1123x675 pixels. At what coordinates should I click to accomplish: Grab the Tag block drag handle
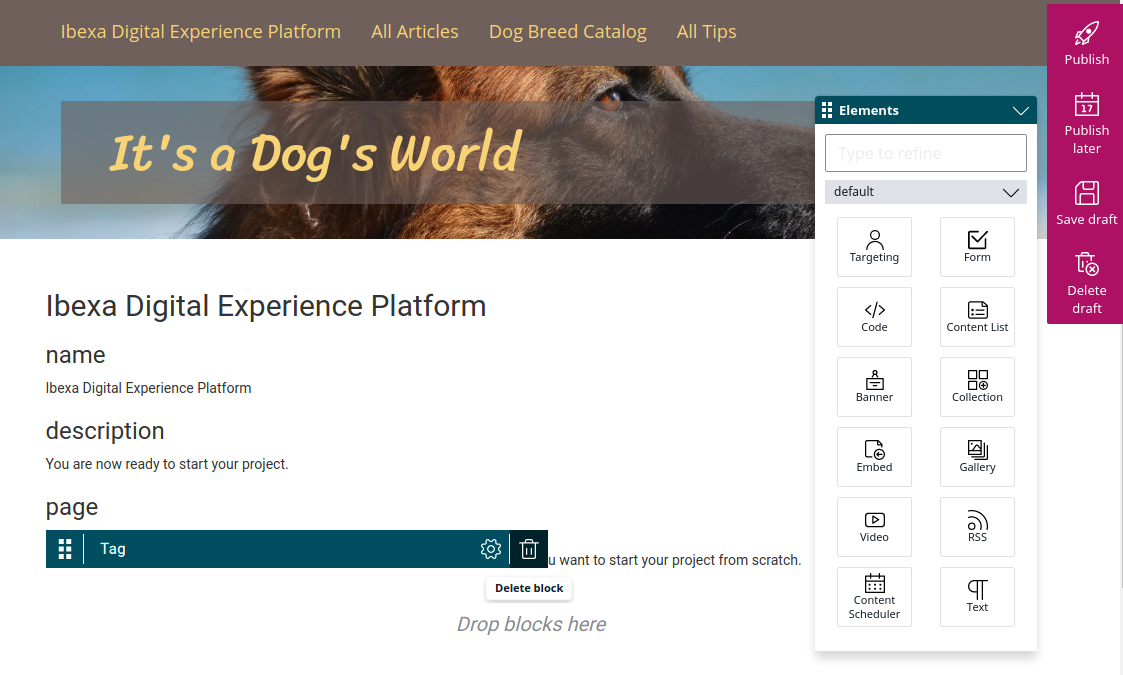64,549
